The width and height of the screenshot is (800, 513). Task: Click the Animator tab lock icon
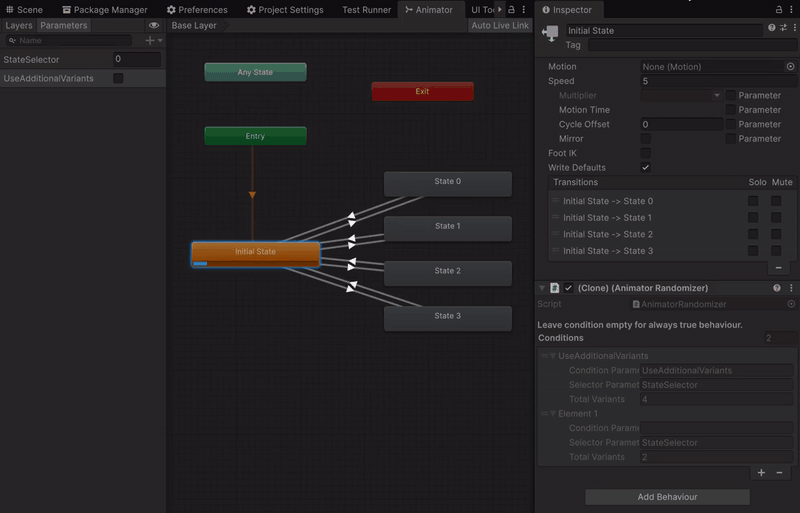coord(511,10)
